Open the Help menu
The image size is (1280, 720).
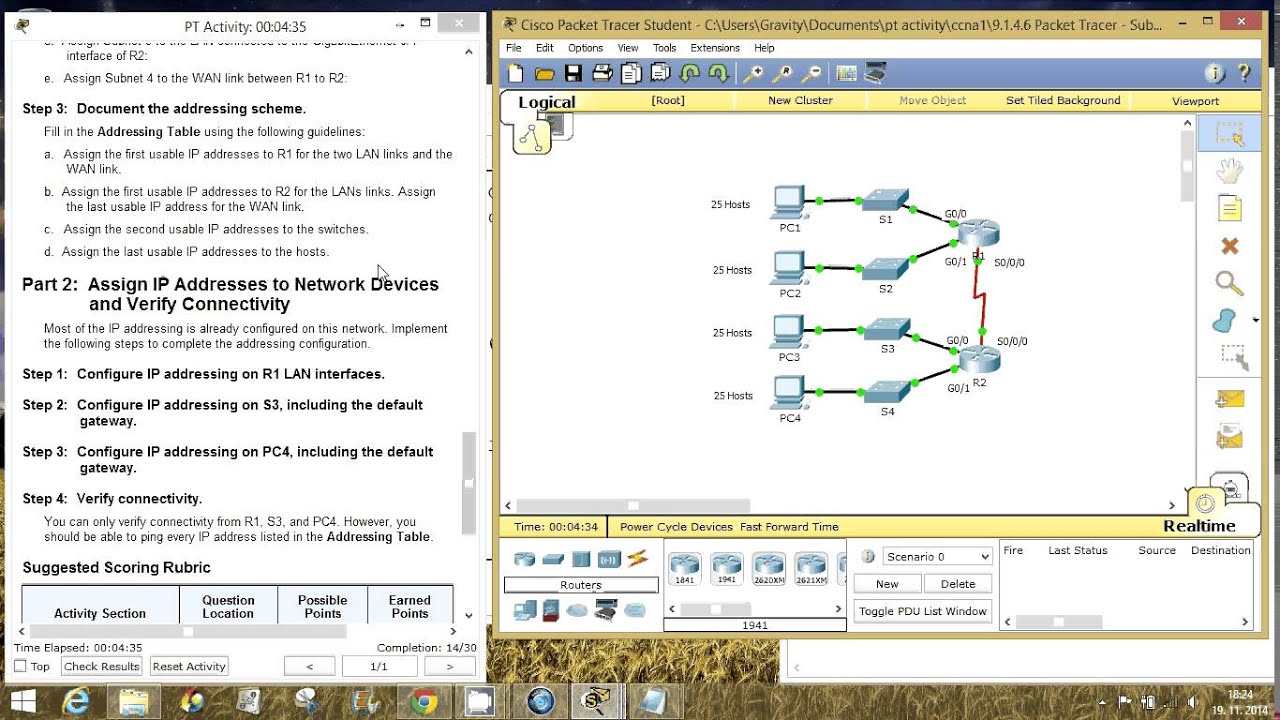[x=764, y=48]
